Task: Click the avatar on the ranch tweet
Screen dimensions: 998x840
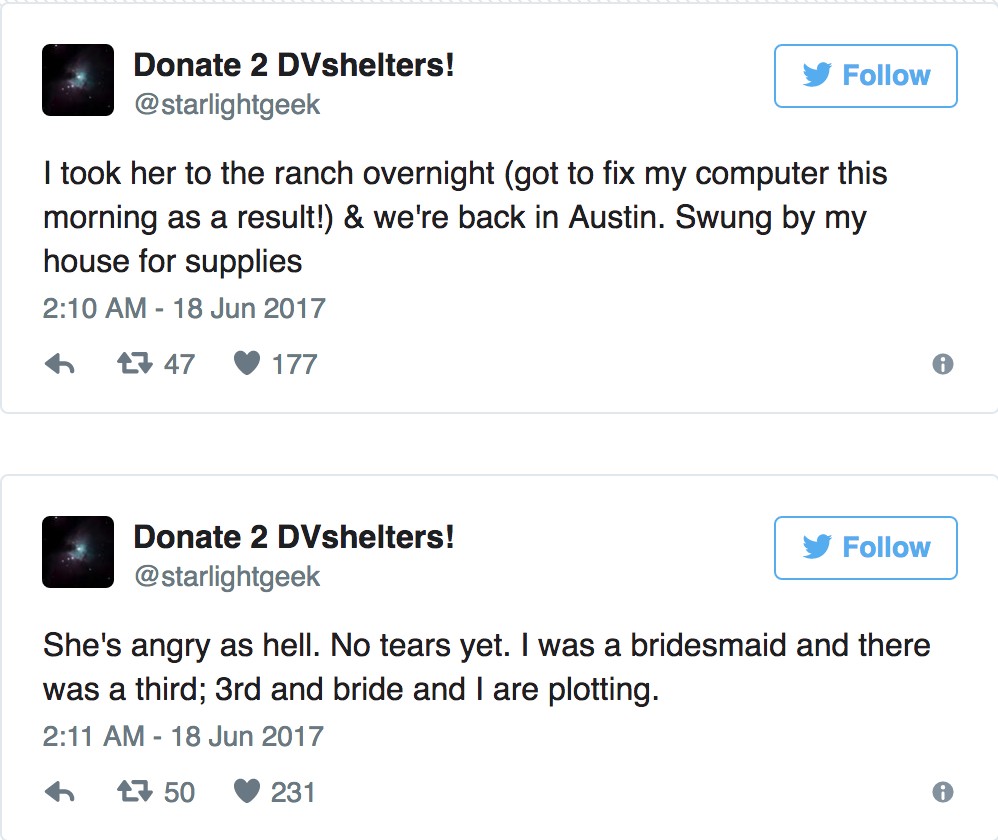Action: click(x=78, y=80)
